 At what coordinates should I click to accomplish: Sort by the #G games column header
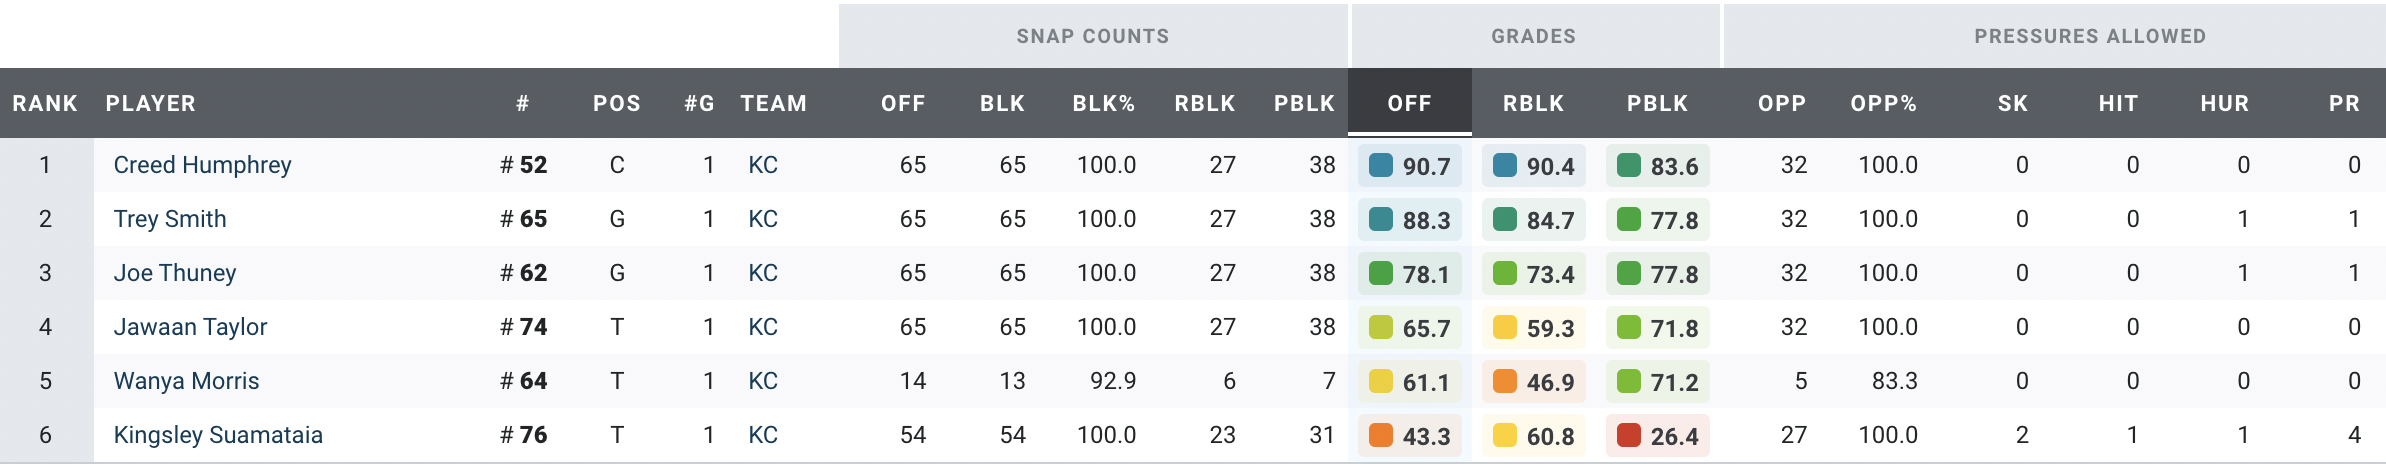point(699,103)
